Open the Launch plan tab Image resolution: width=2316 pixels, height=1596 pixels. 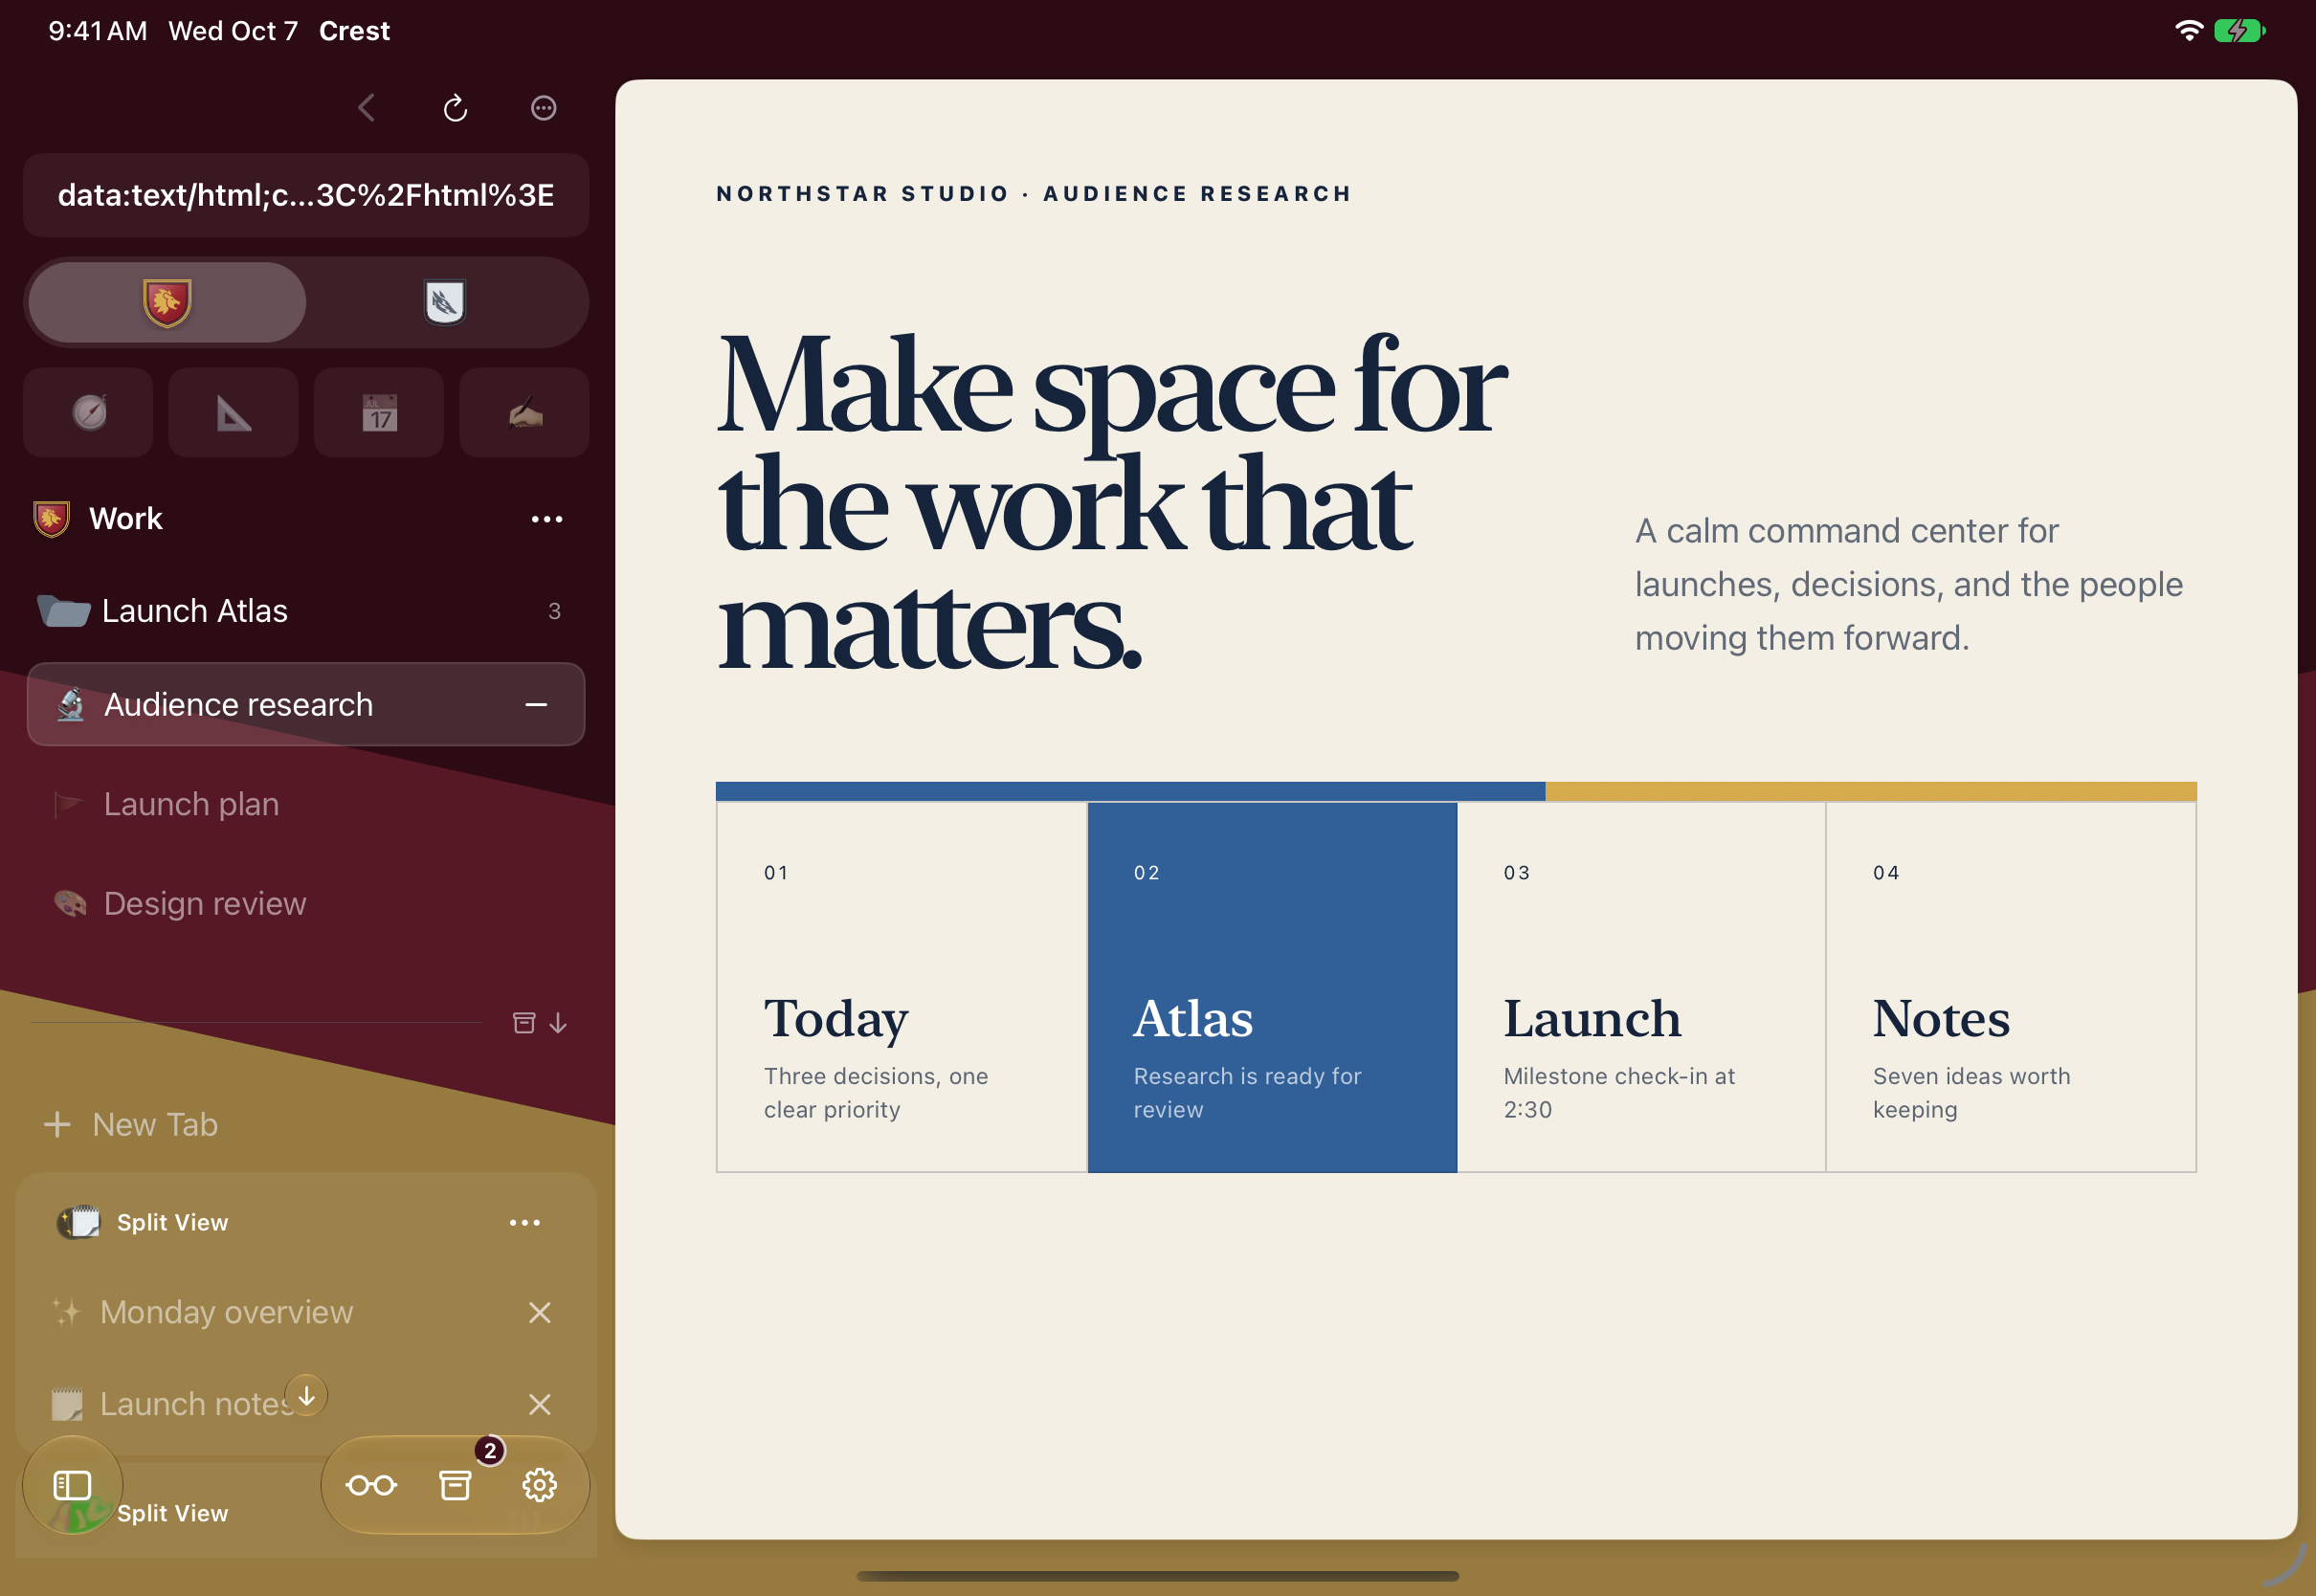click(306, 804)
